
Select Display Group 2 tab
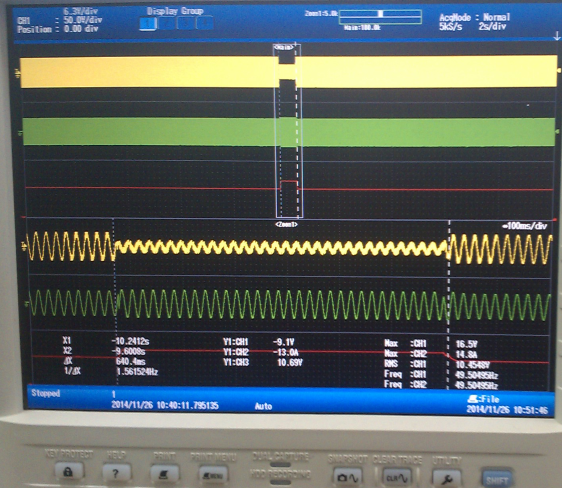pyautogui.click(x=167, y=24)
